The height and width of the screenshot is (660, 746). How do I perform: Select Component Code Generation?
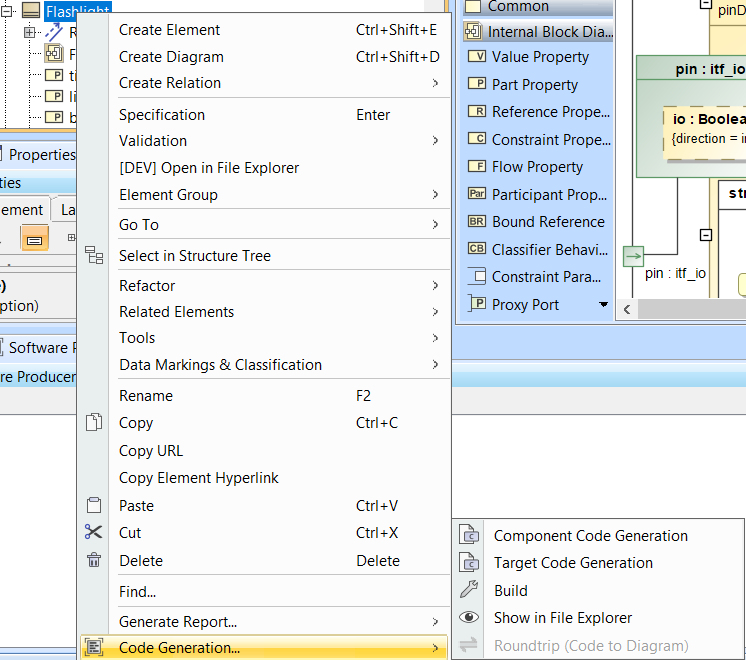click(x=590, y=536)
